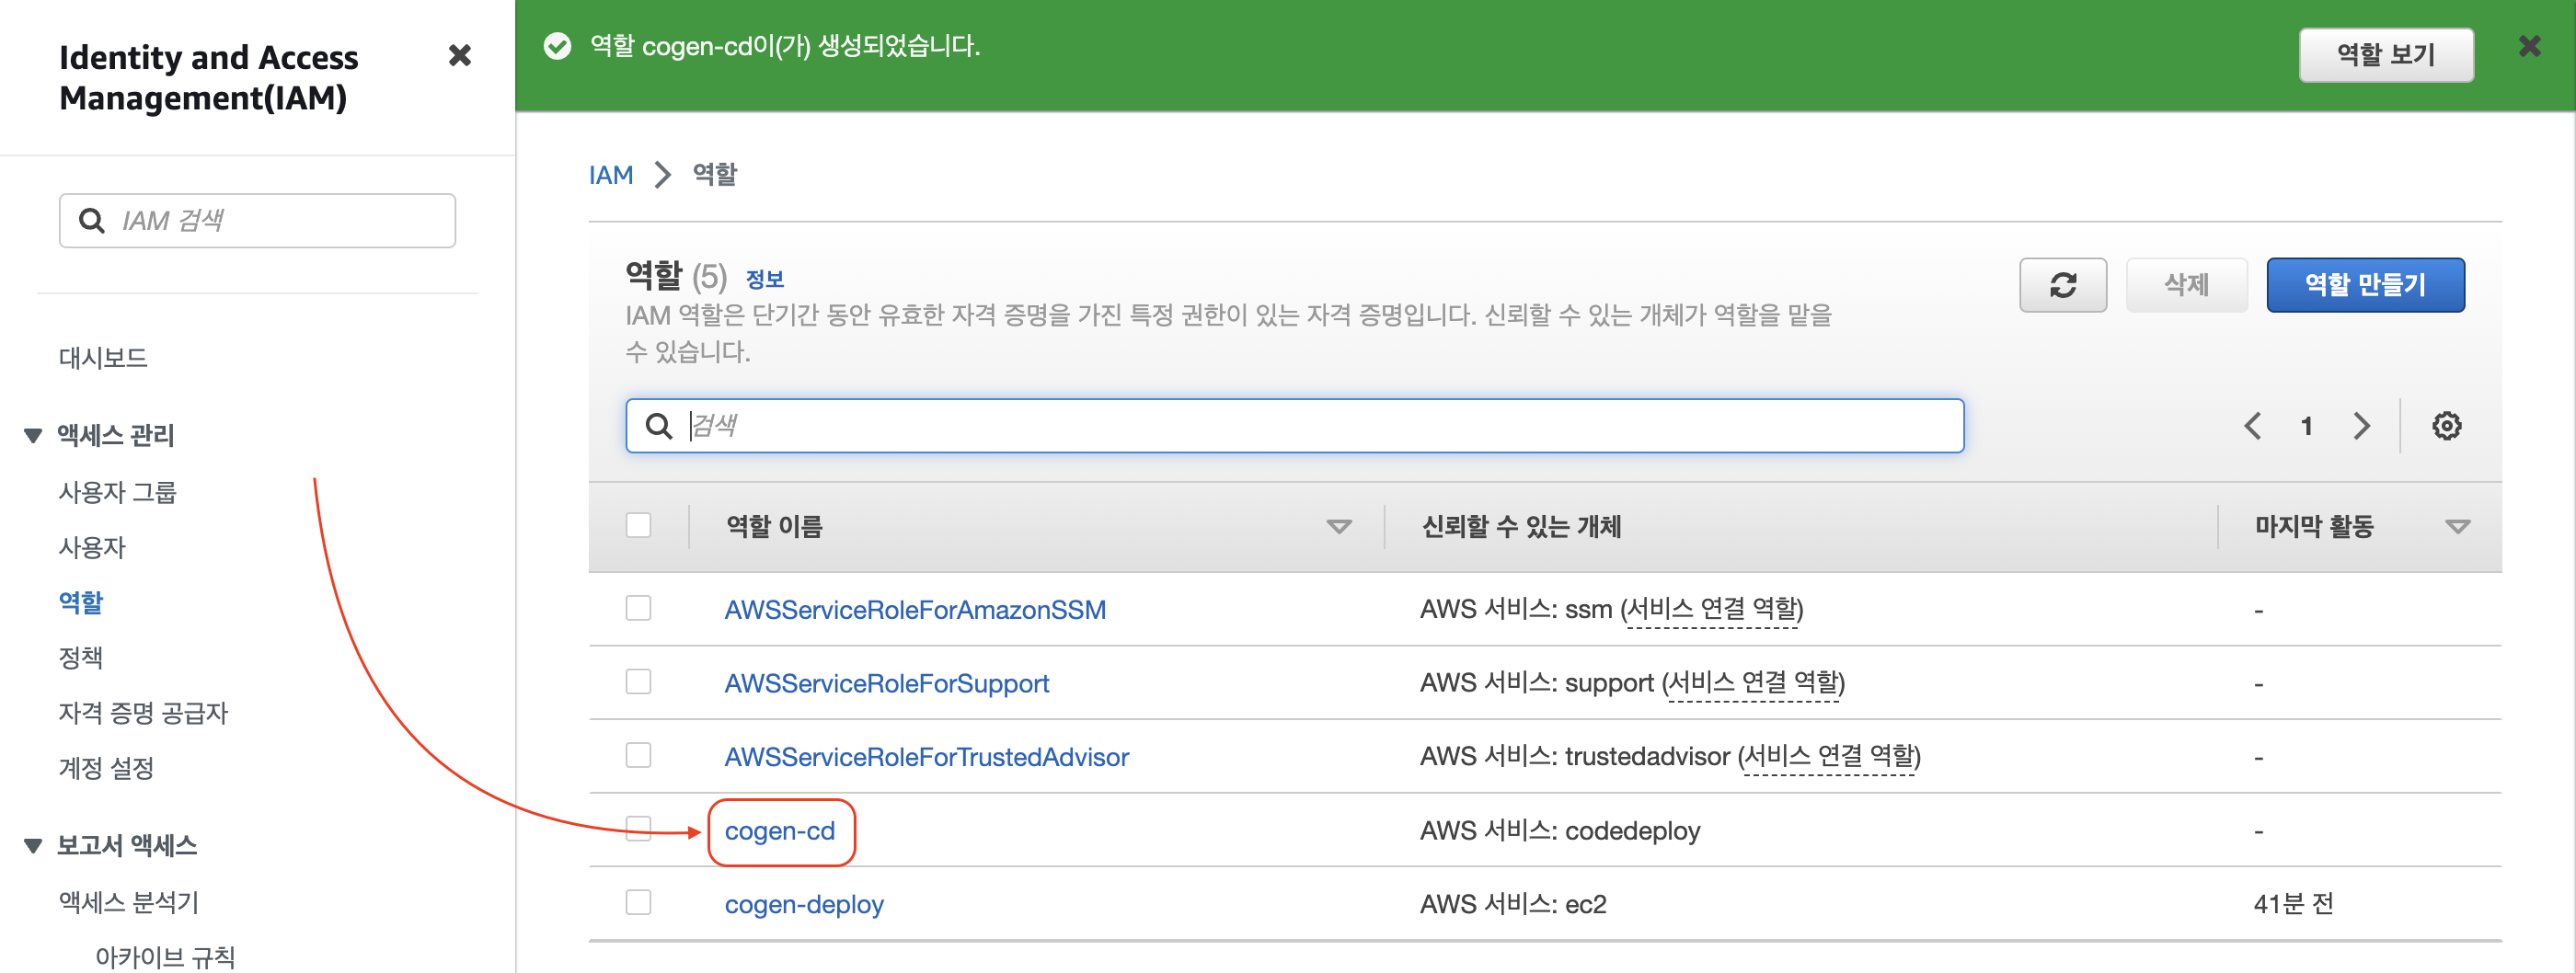This screenshot has width=2576, height=973.
Task: Click the 신뢰할 수 있는 개체 column header
Action: point(1520,527)
